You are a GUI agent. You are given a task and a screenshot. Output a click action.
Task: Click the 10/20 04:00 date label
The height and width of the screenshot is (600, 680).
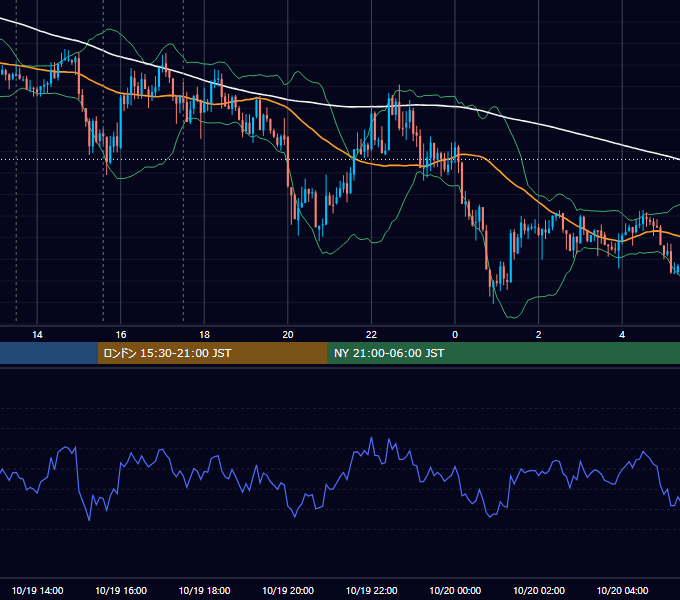[x=622, y=590]
